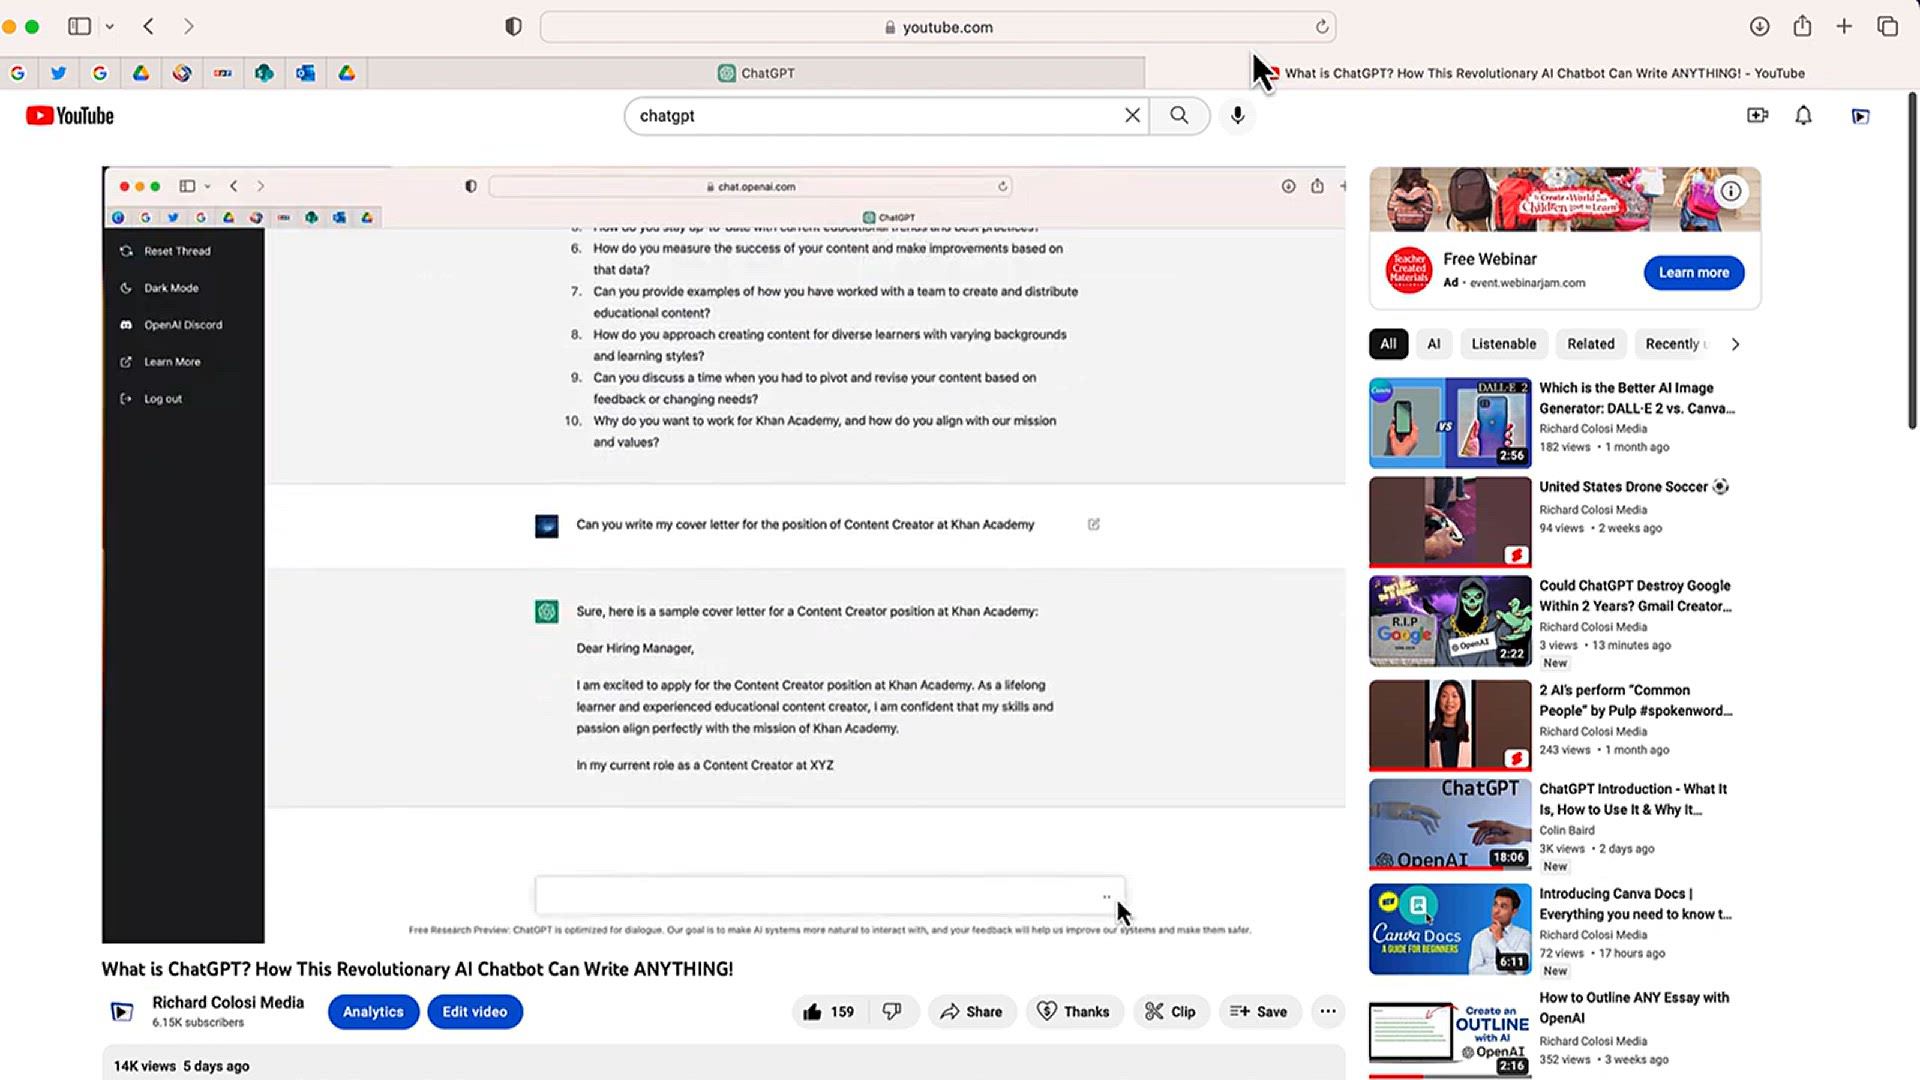This screenshot has height=1080, width=1920.
Task: Switch to the ChatGPT tab
Action: (x=756, y=73)
